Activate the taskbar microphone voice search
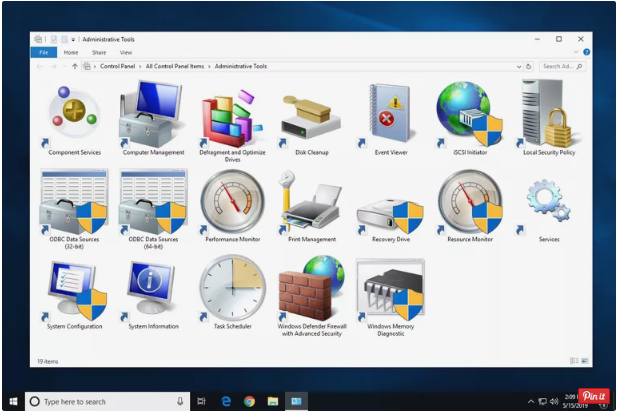621x413 pixels. [x=180, y=402]
